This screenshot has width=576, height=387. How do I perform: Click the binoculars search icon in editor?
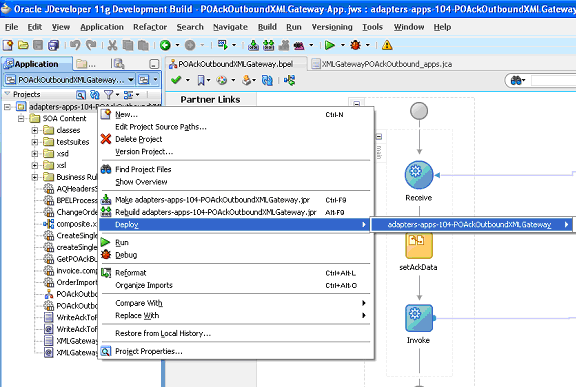pos(516,80)
